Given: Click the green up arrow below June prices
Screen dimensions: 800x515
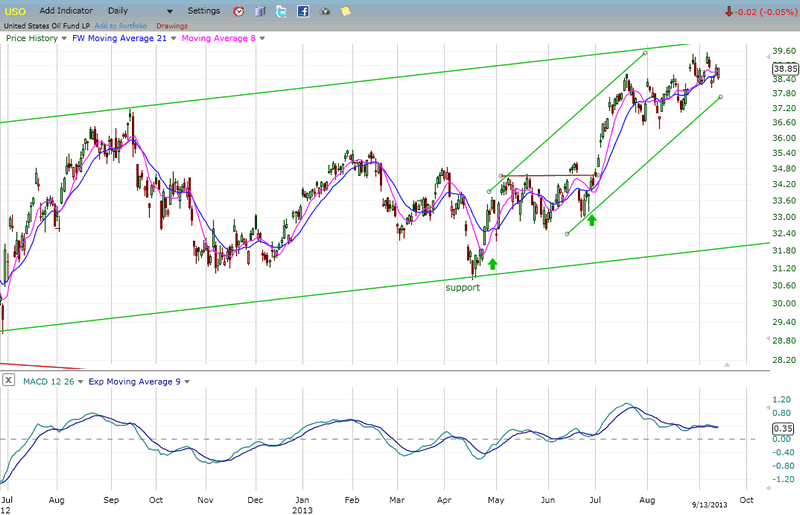Looking at the screenshot, I should [591, 218].
